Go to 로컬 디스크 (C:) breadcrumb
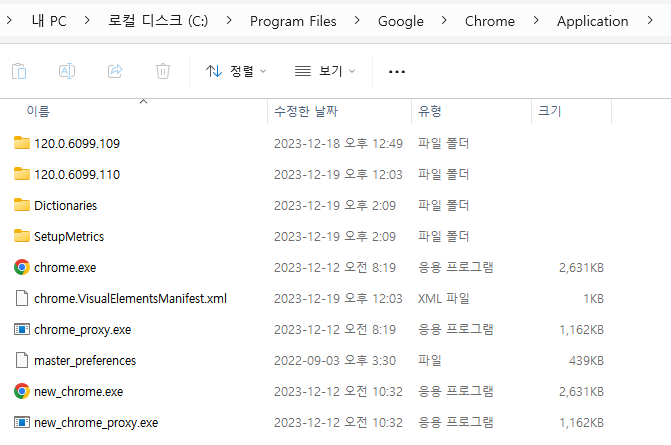671x445 pixels. pos(158,21)
